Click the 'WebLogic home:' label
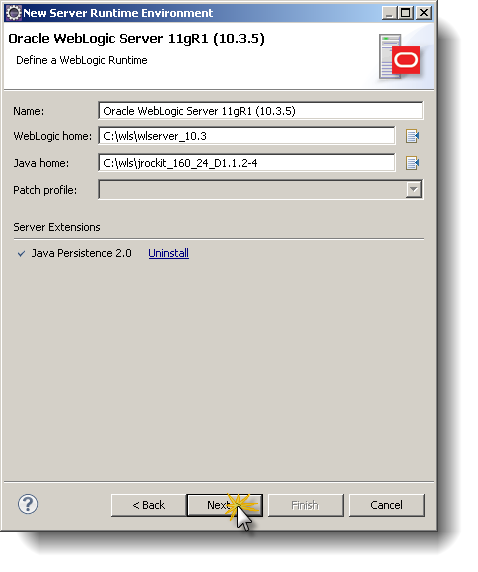This screenshot has height=572, width=478. point(53,136)
